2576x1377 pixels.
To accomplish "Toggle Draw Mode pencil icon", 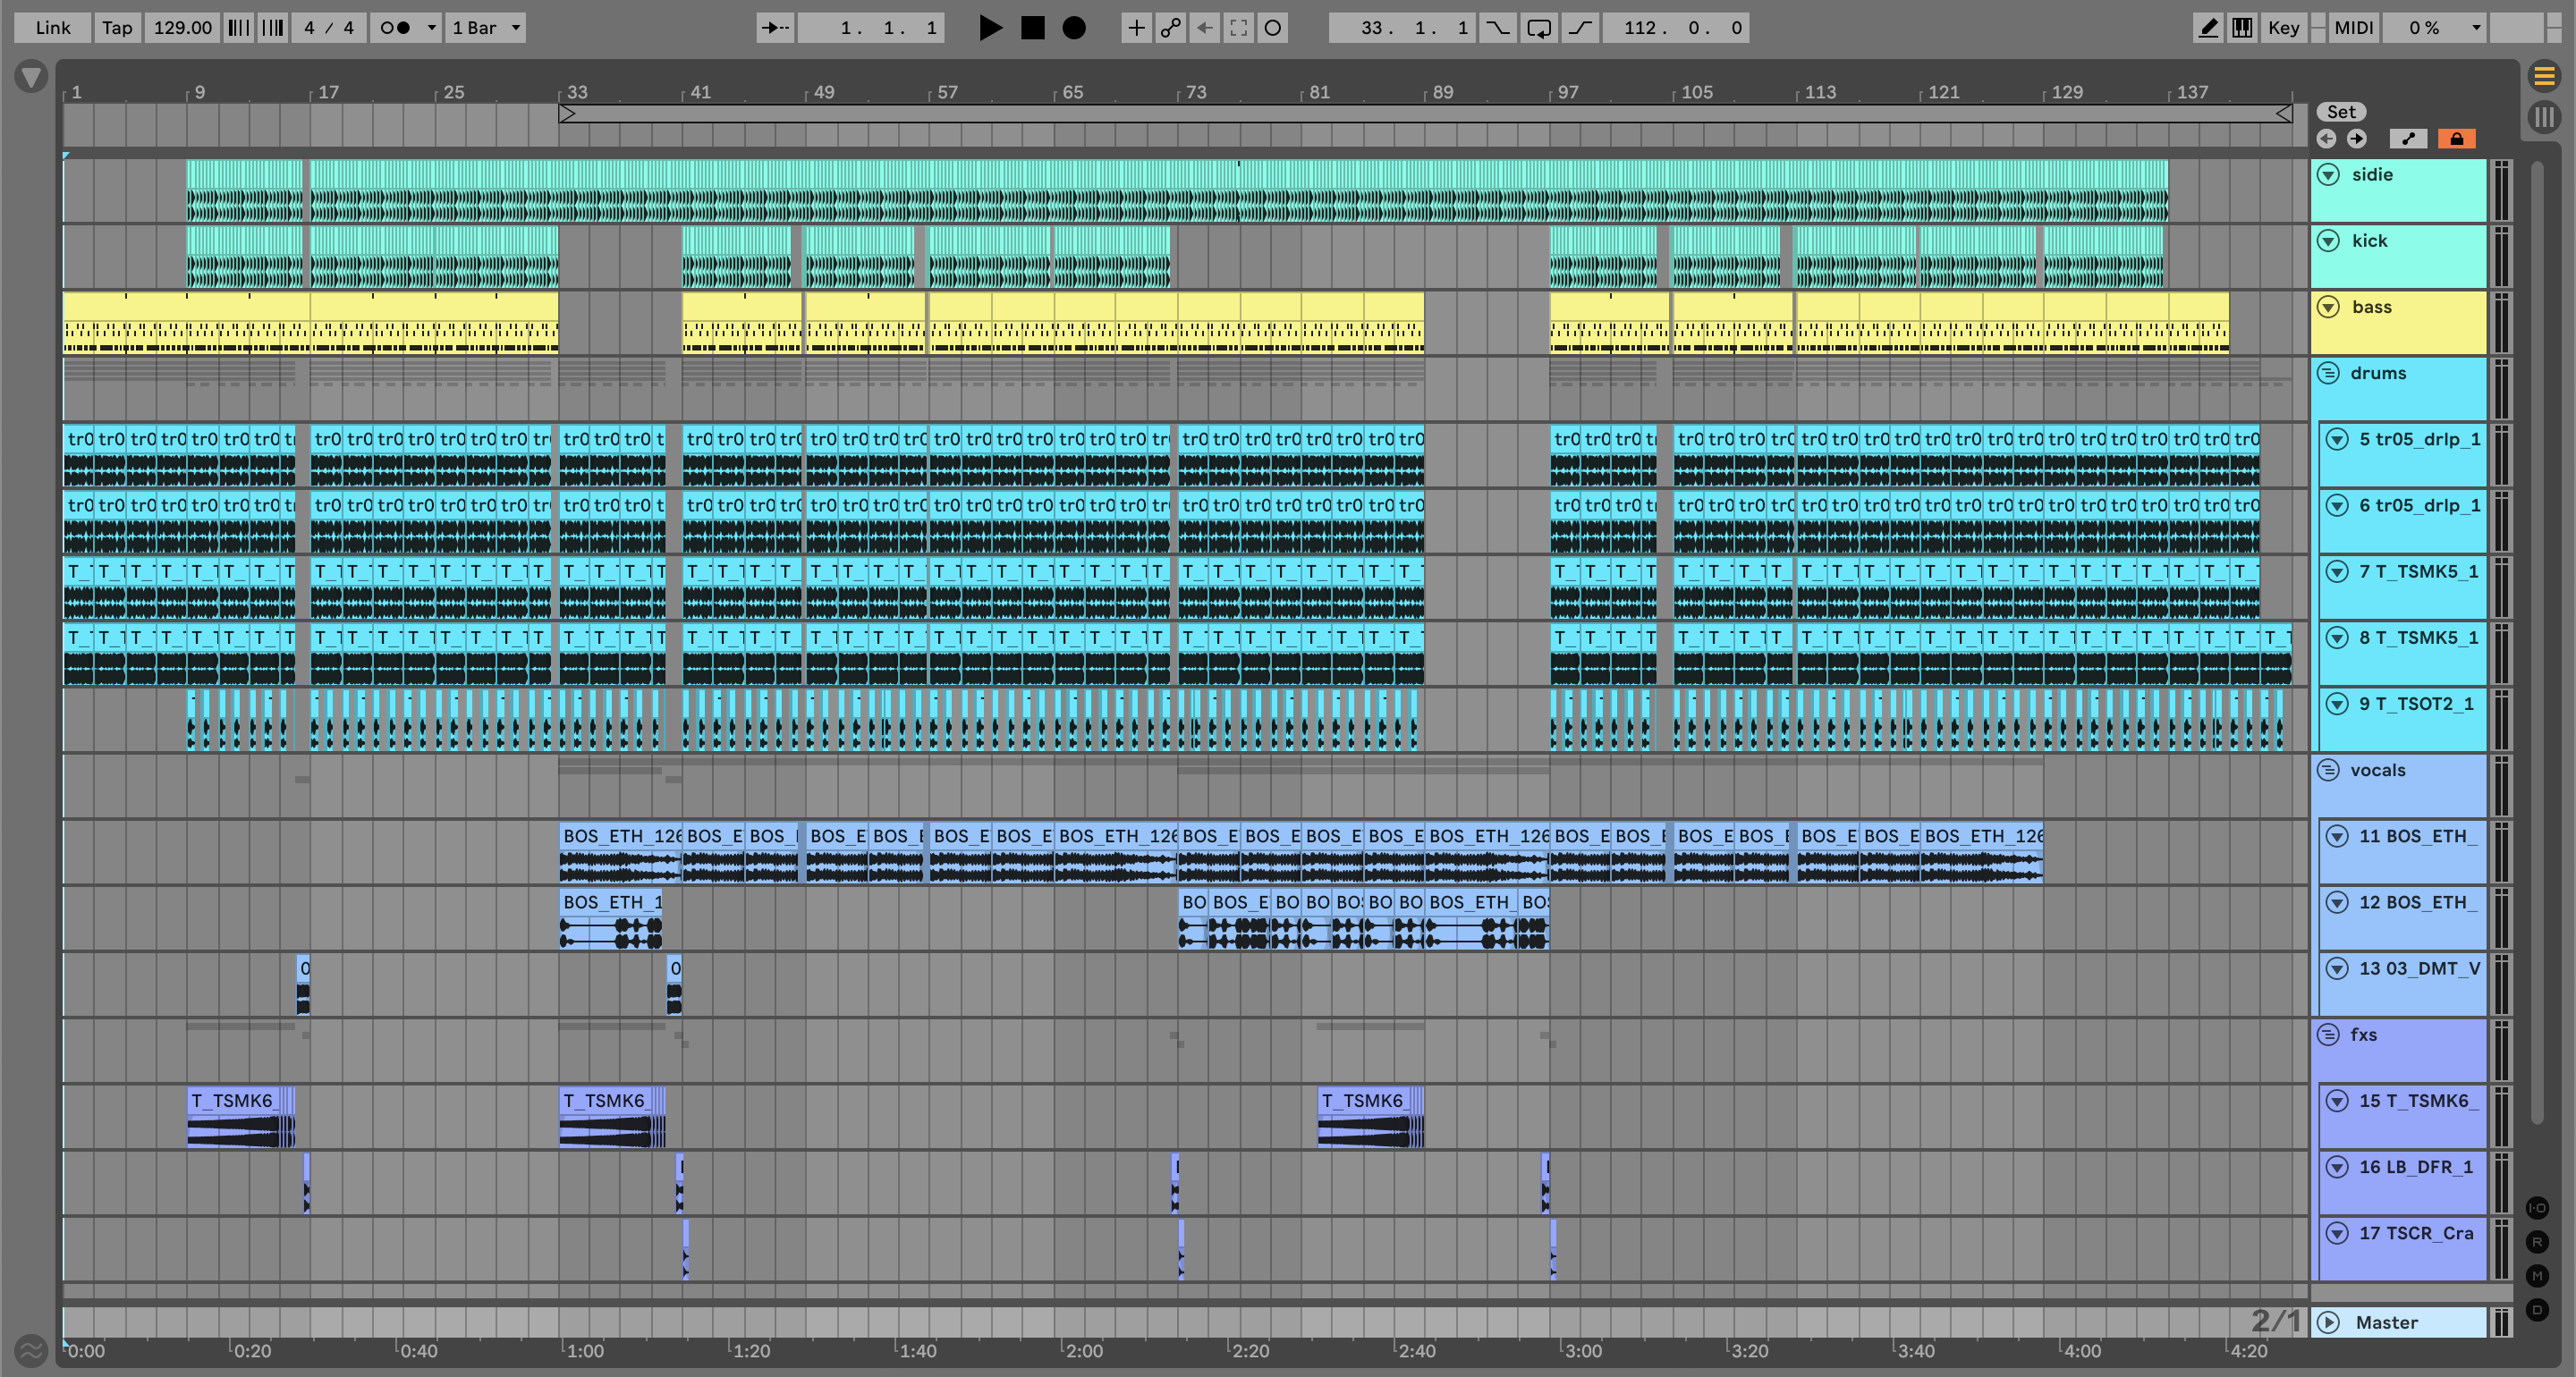I will point(2208,28).
